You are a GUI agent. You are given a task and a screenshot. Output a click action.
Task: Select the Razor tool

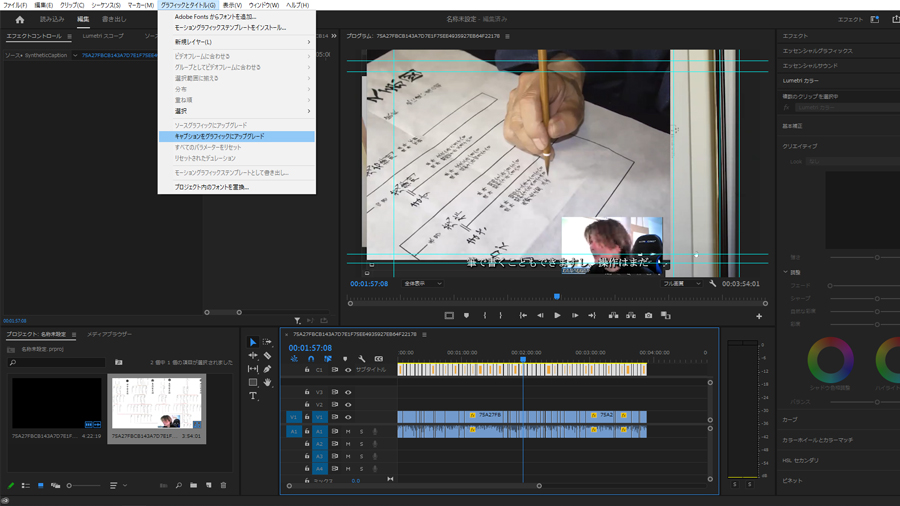click(267, 356)
